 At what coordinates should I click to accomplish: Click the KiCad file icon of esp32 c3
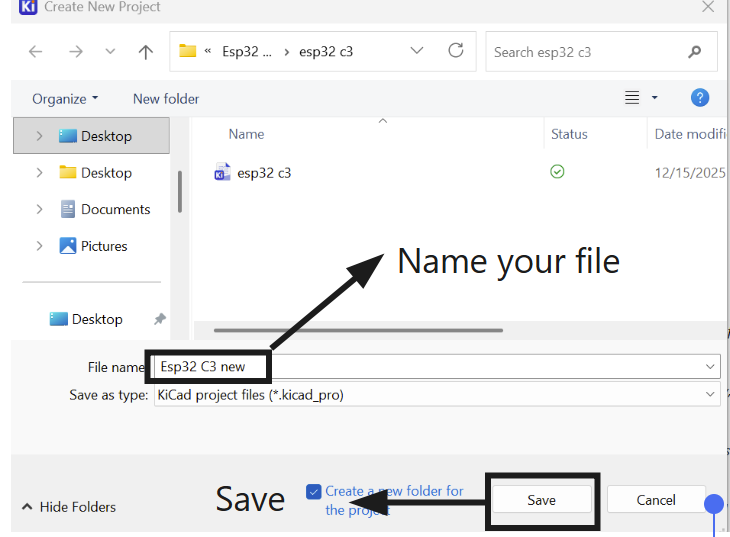click(223, 172)
